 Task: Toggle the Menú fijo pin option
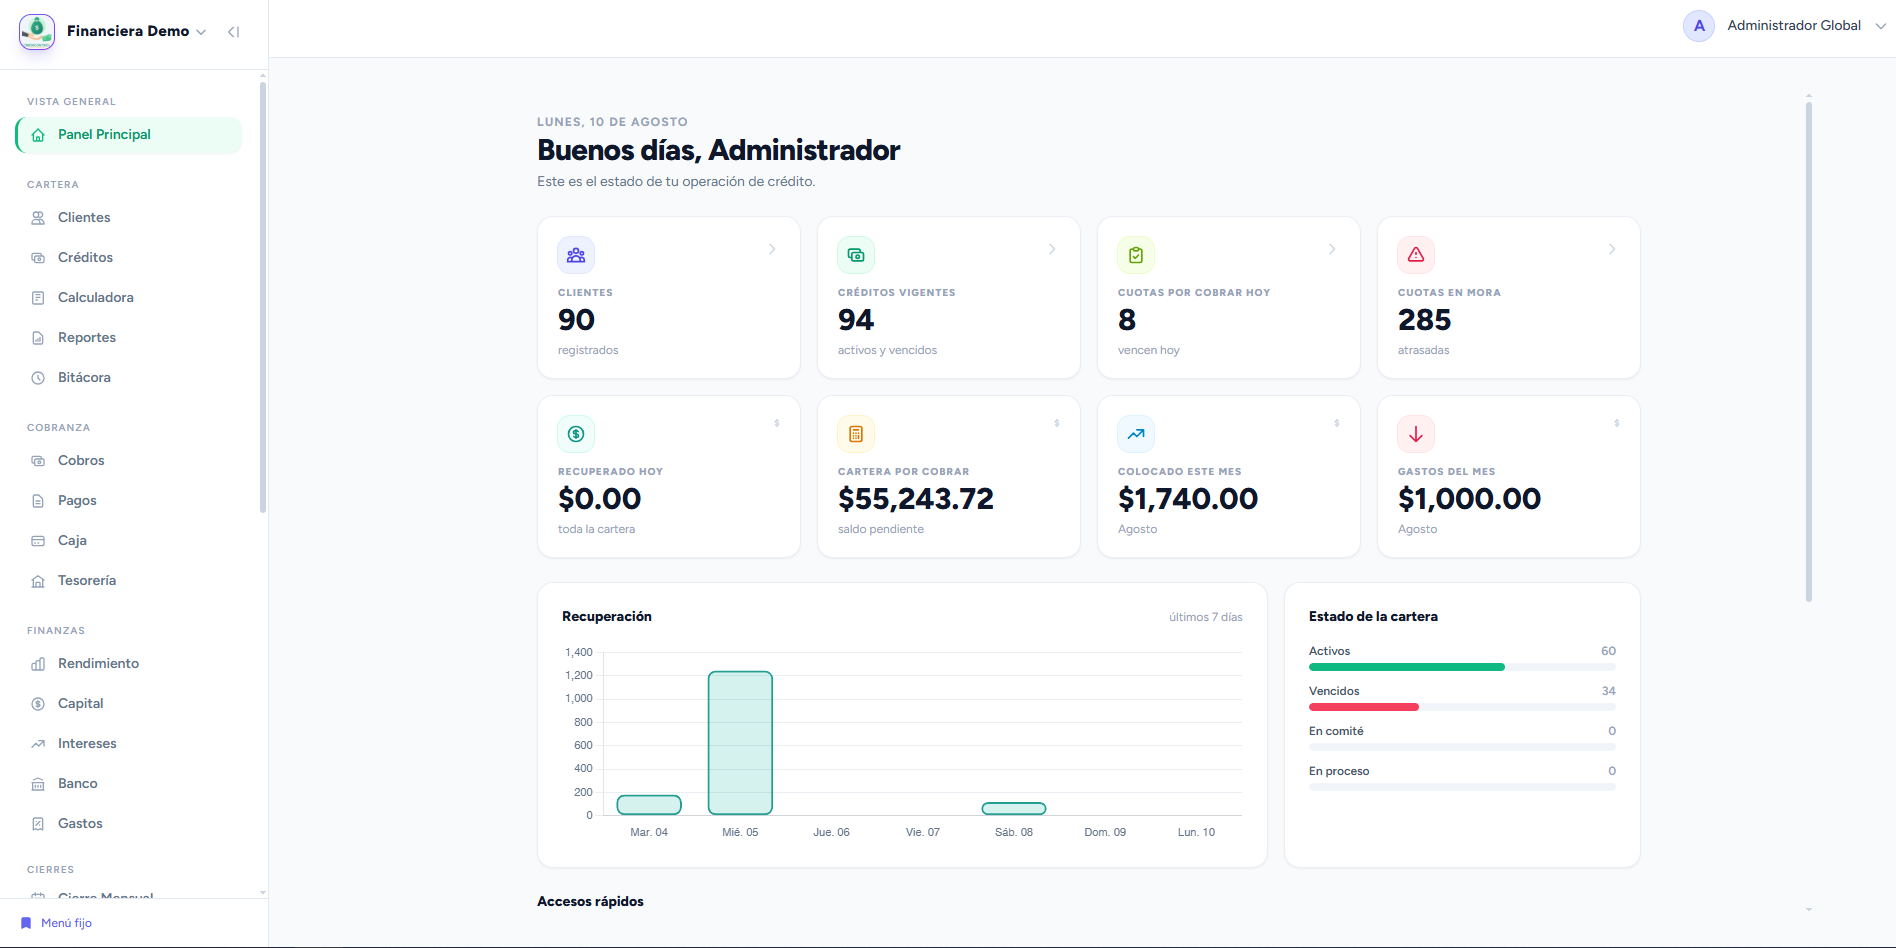56,923
